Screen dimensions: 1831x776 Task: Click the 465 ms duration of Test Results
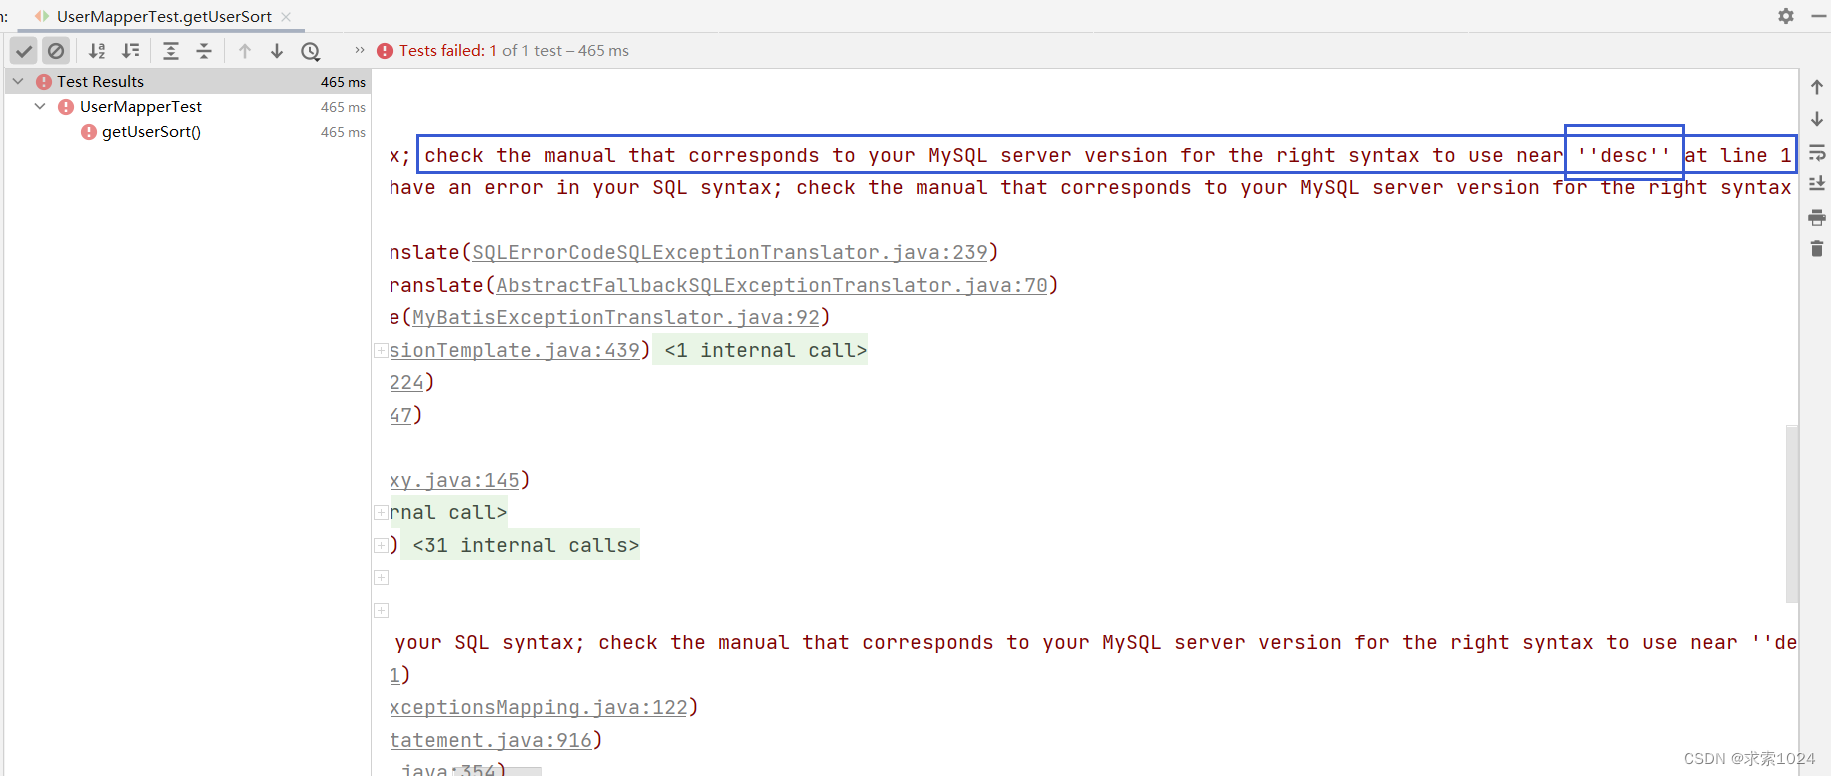343,82
